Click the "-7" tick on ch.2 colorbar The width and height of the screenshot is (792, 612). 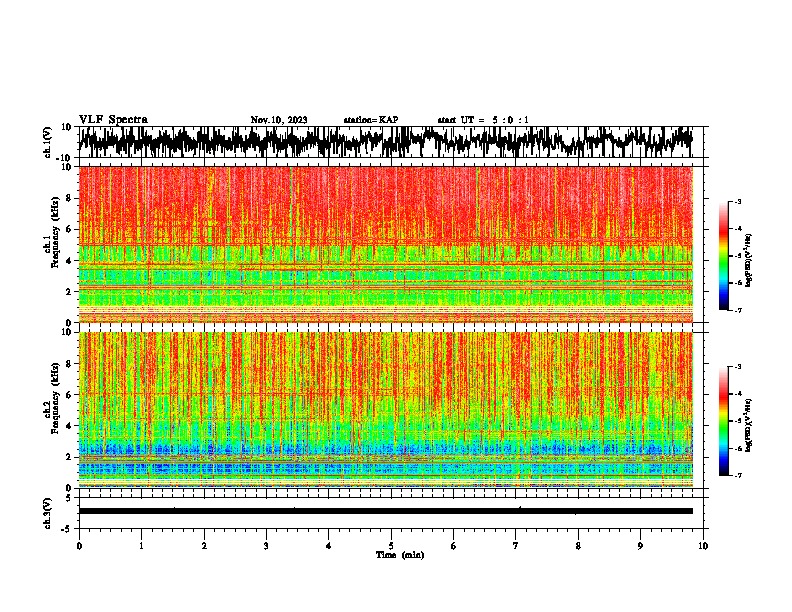point(738,475)
